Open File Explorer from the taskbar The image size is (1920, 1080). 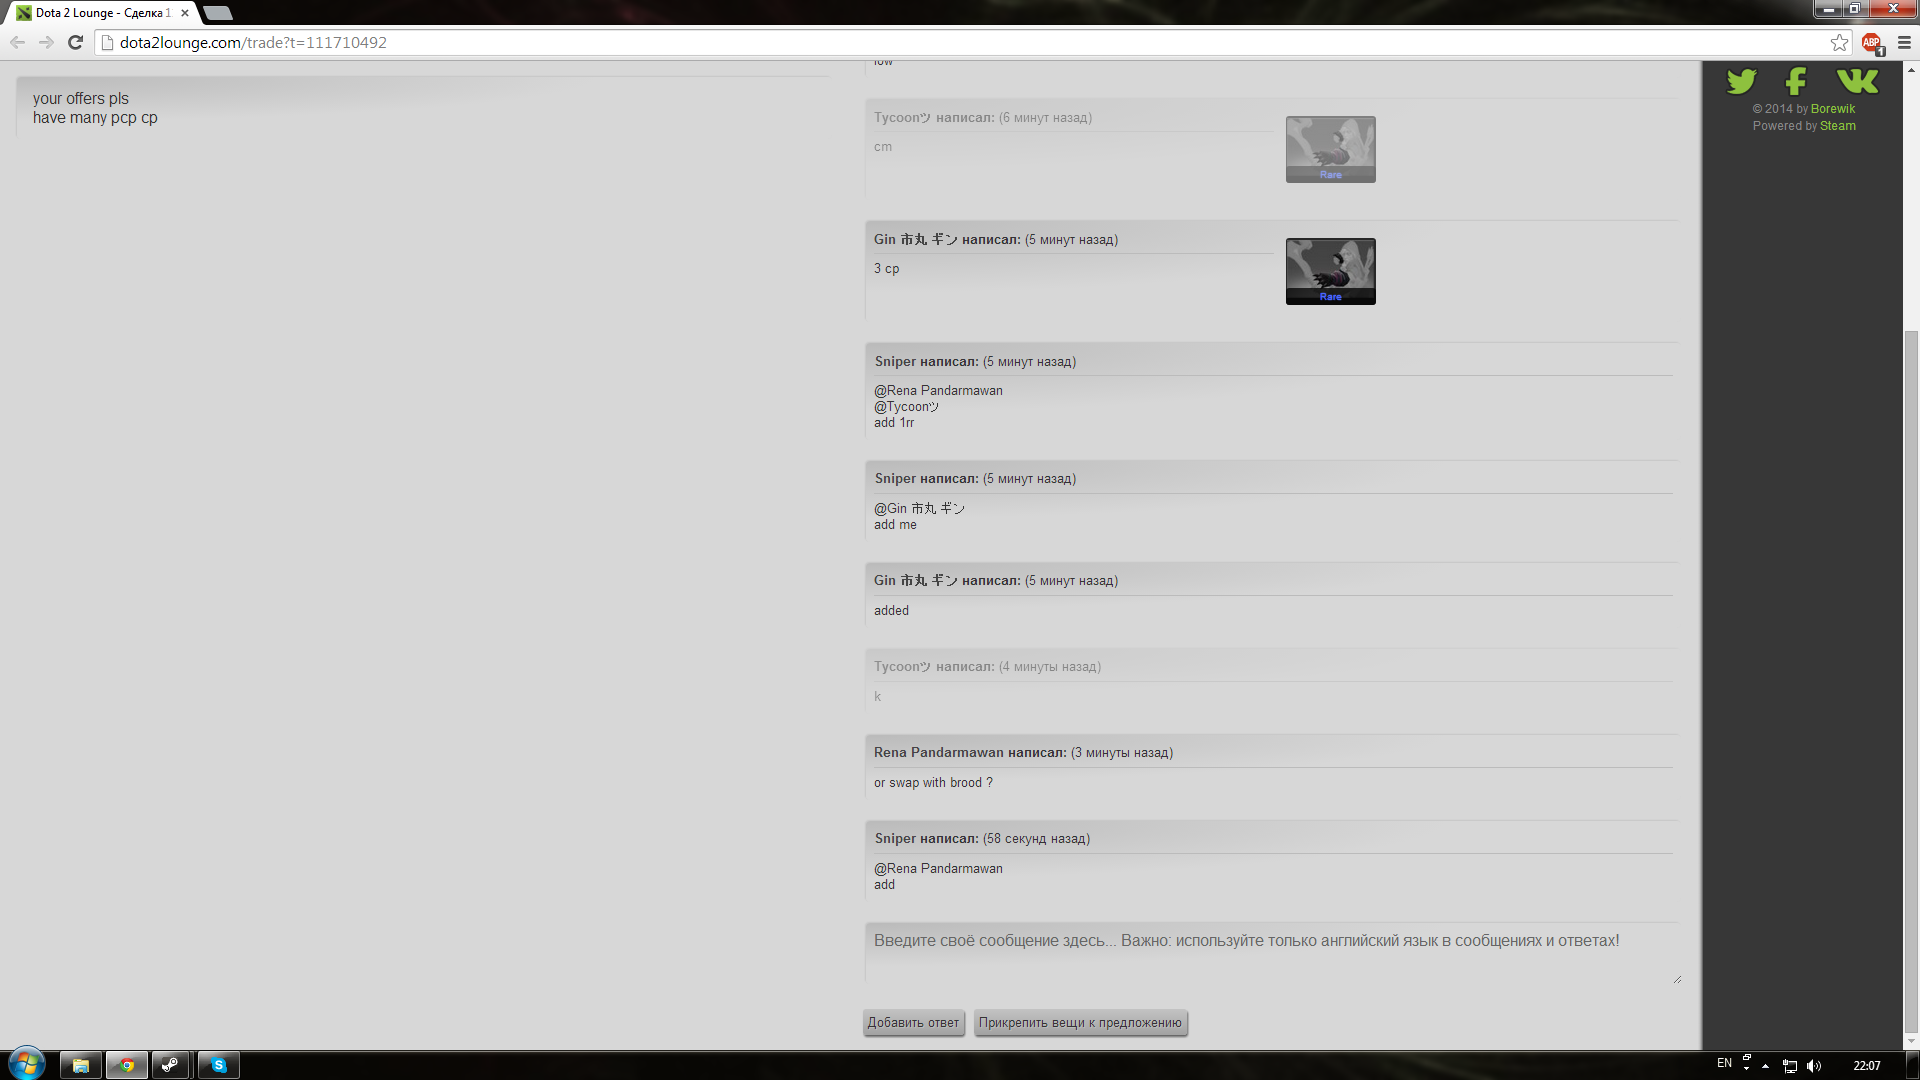(x=80, y=1065)
